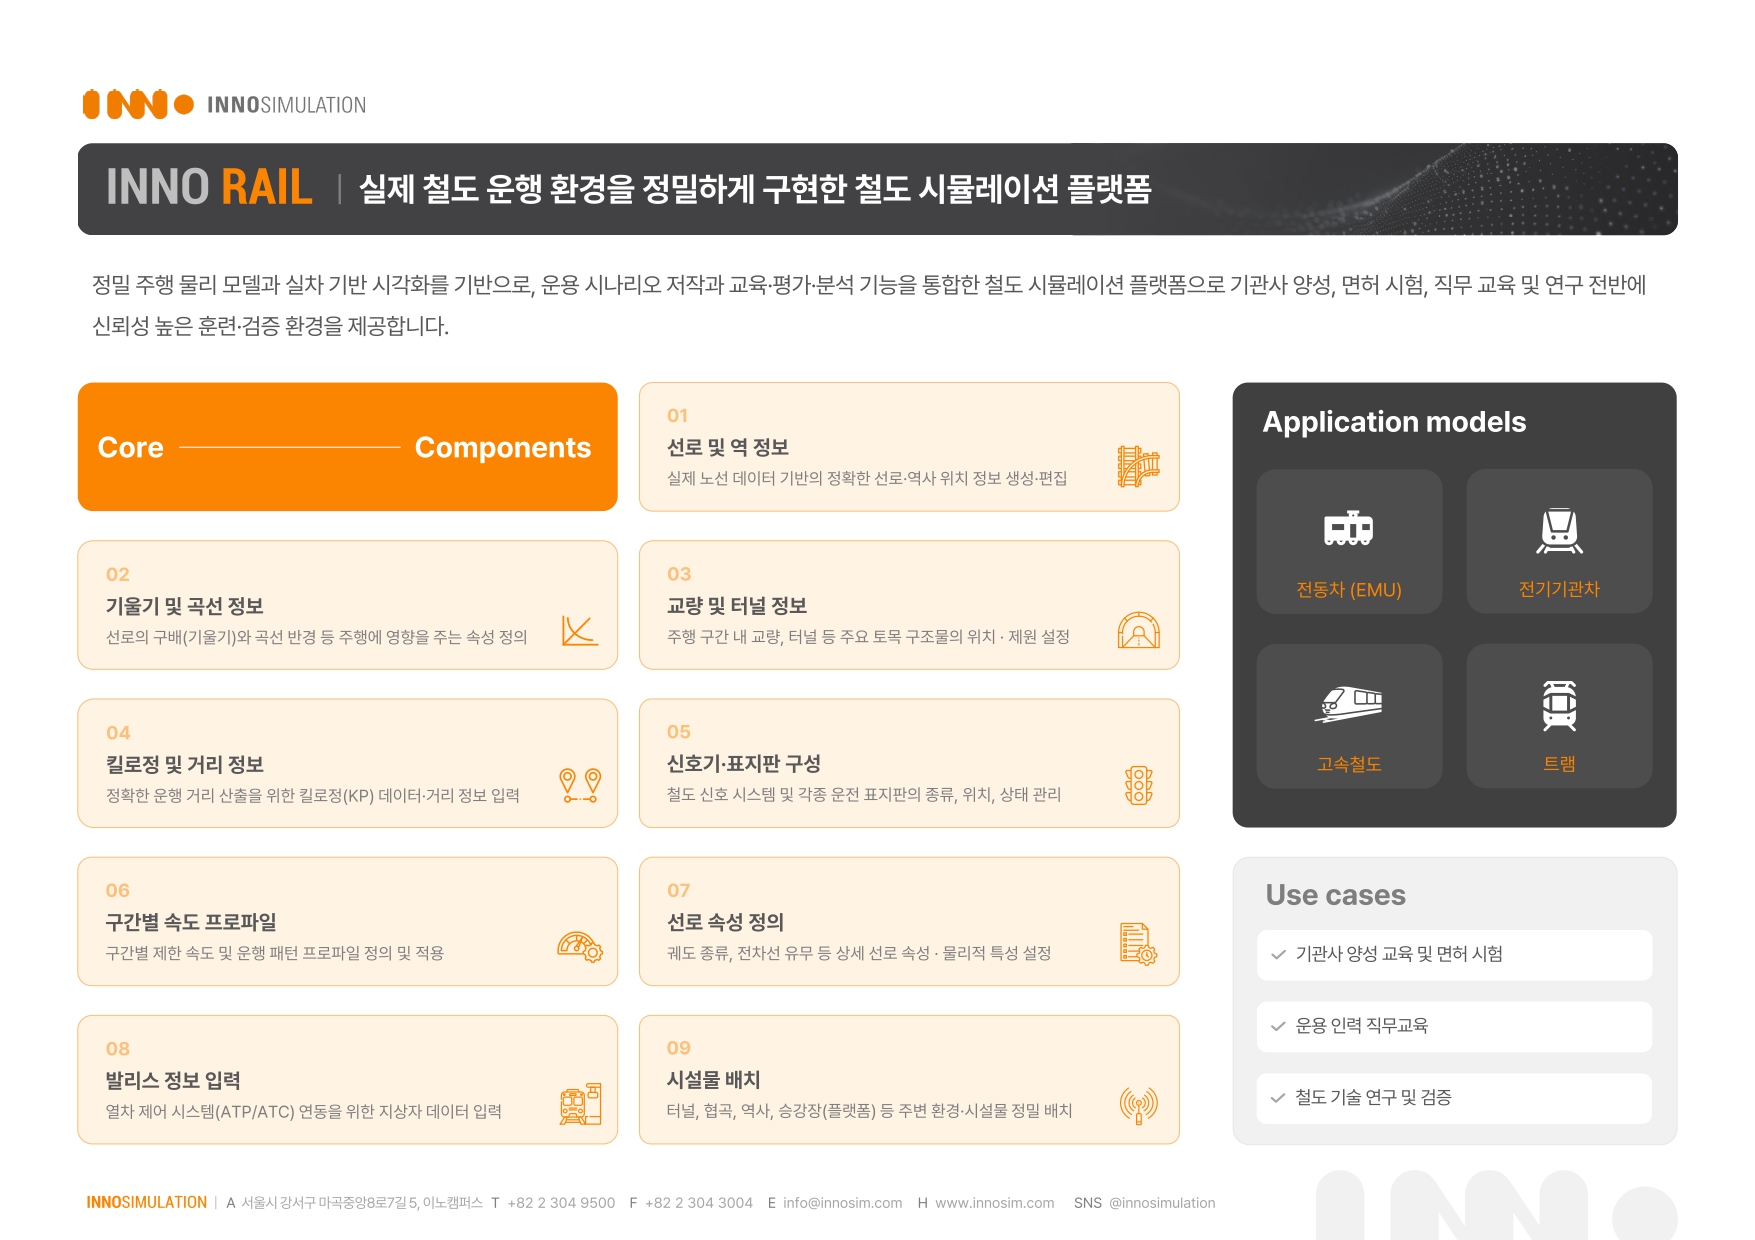Image resolution: width=1755 pixels, height=1240 pixels.
Task: Click the high-speed rail icon
Action: [1348, 704]
